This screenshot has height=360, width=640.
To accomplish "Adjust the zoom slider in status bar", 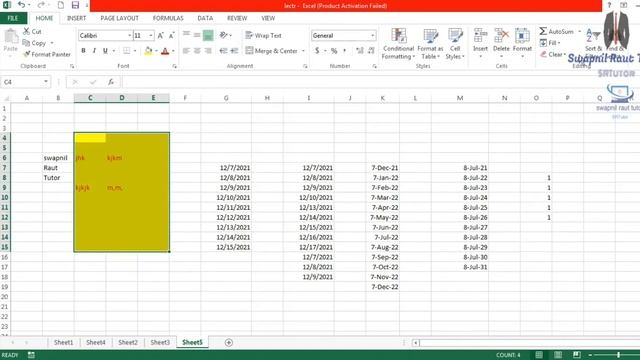I will coord(619,355).
